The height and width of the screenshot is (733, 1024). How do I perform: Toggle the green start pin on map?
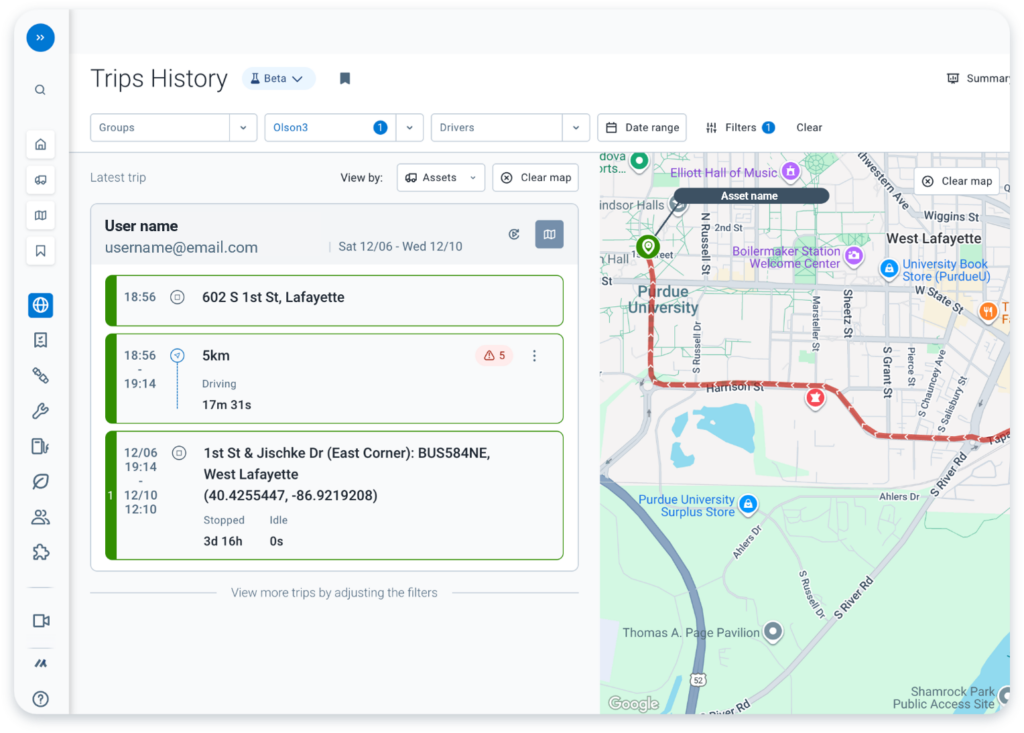click(648, 245)
